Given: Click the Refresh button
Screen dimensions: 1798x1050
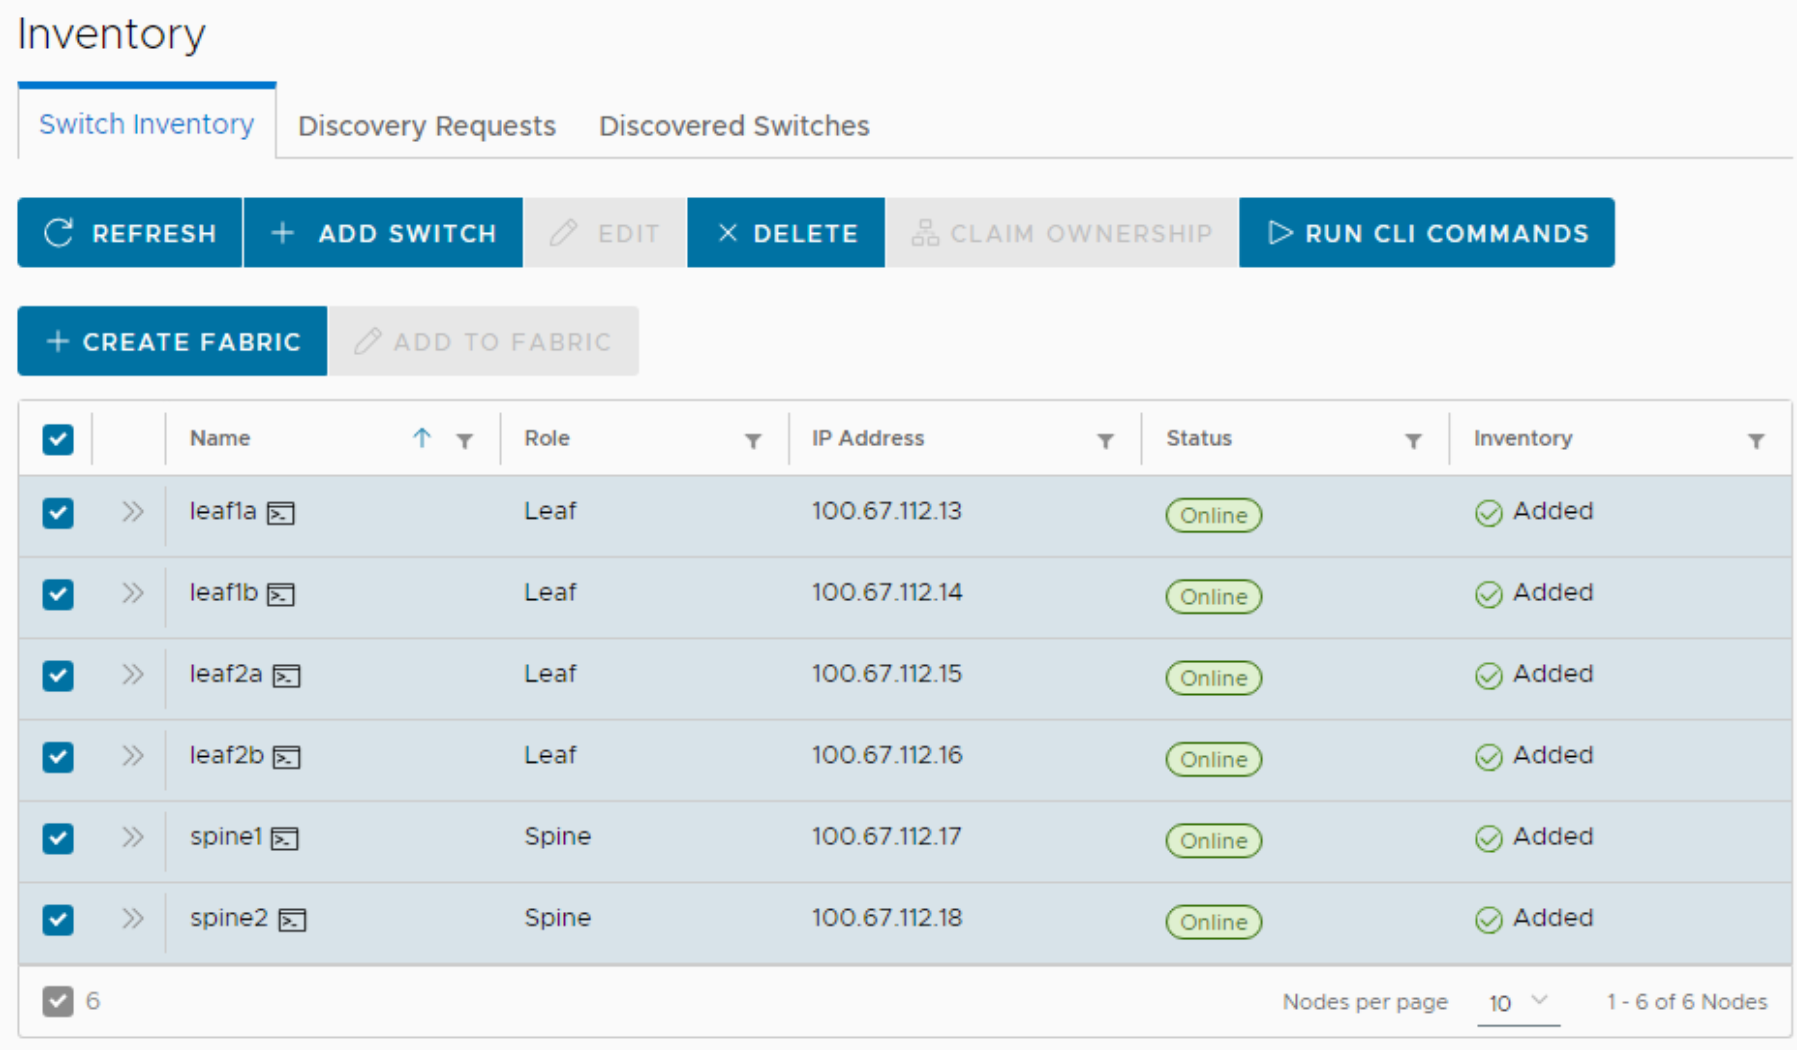Looking at the screenshot, I should [130, 233].
